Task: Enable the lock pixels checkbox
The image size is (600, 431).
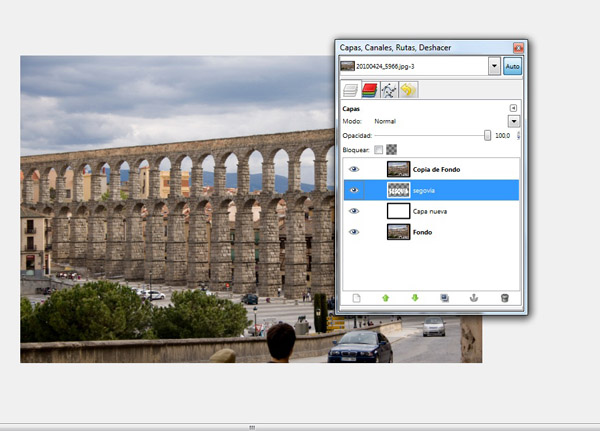Action: pyautogui.click(x=378, y=149)
